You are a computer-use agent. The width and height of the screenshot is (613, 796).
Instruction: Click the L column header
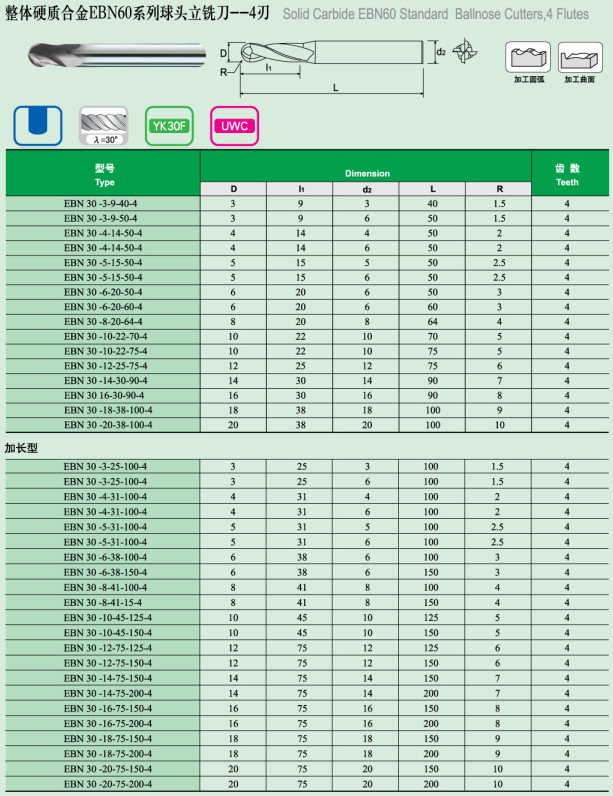coord(432,189)
